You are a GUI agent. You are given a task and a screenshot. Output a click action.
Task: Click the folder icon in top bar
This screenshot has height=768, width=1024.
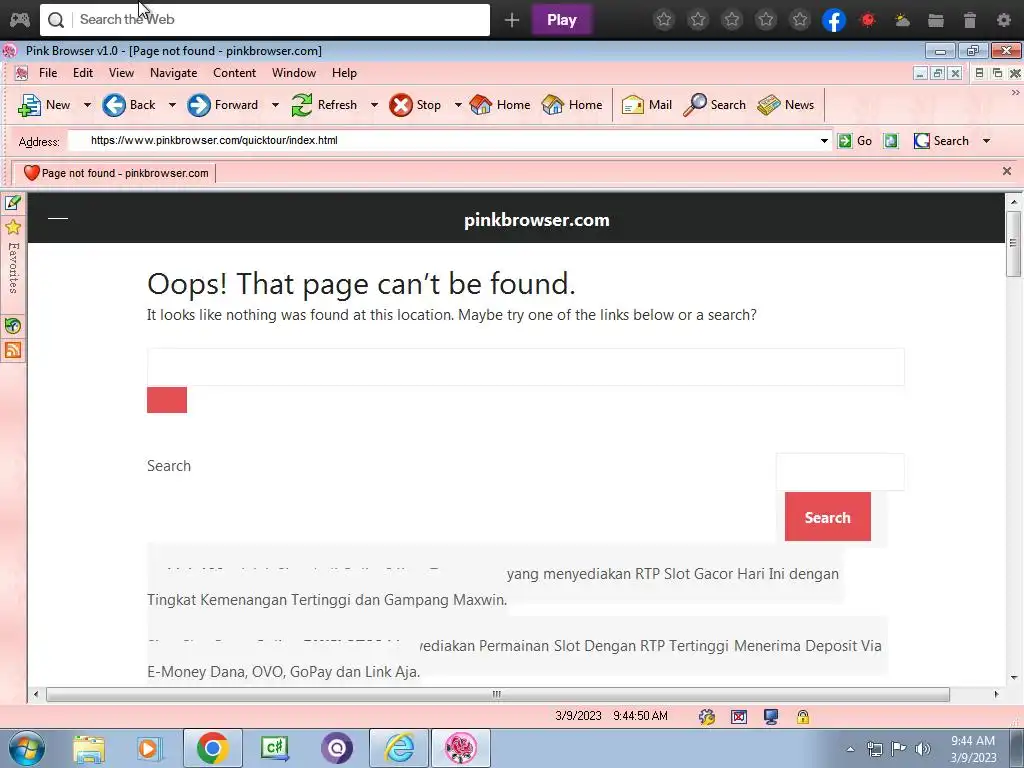[936, 20]
